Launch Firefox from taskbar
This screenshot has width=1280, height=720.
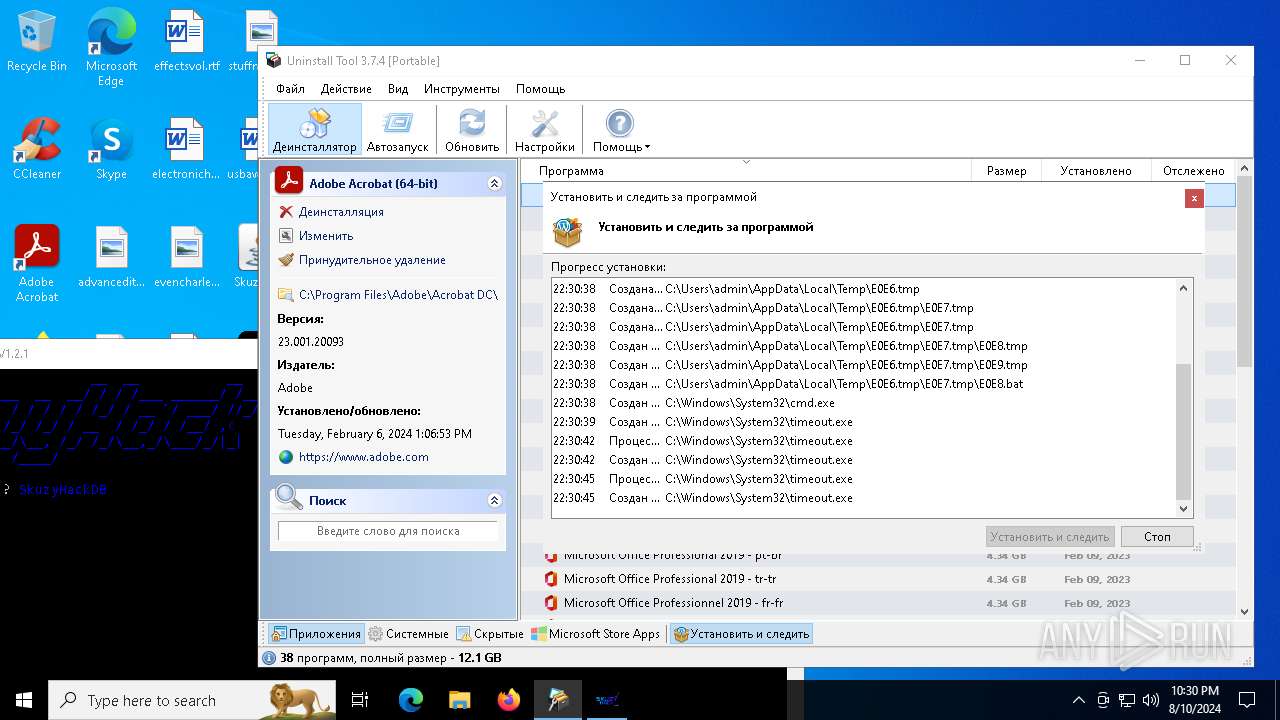pyautogui.click(x=508, y=700)
